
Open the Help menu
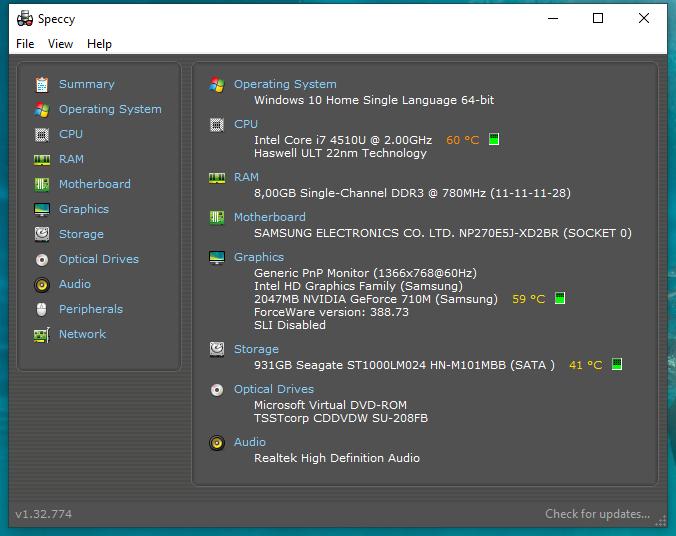tap(99, 44)
